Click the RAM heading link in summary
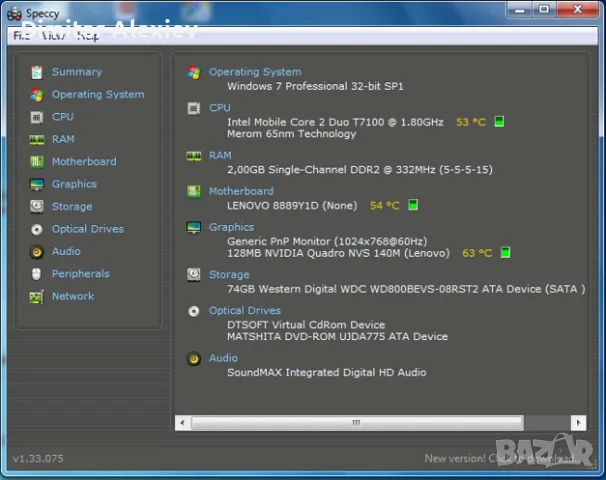Image resolution: width=606 pixels, height=480 pixels. [x=220, y=155]
